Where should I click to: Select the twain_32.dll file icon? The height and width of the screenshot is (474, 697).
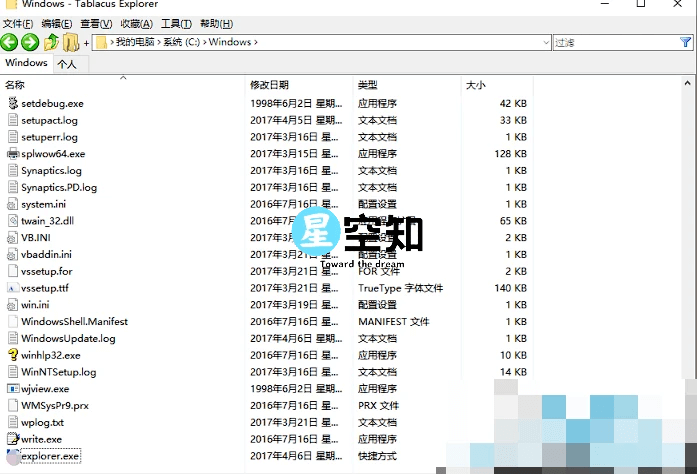pos(13,221)
